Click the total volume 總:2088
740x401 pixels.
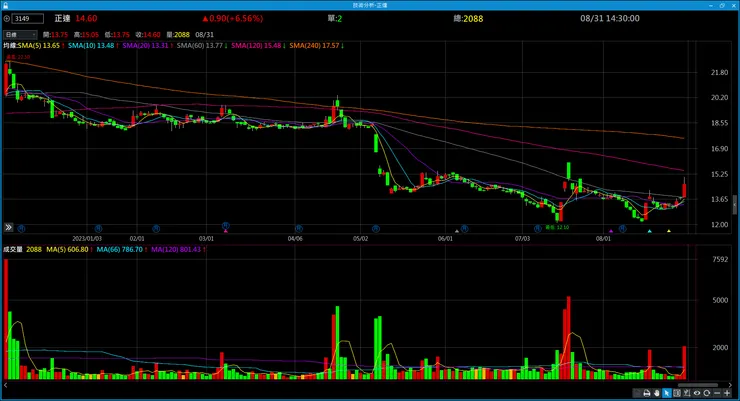click(x=468, y=19)
